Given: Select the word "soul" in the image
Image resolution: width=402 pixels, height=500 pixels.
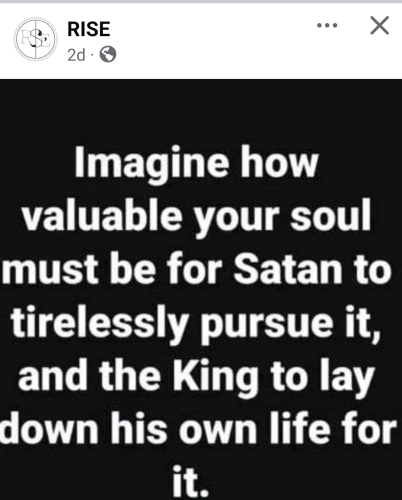Looking at the screenshot, I should click(331, 216).
